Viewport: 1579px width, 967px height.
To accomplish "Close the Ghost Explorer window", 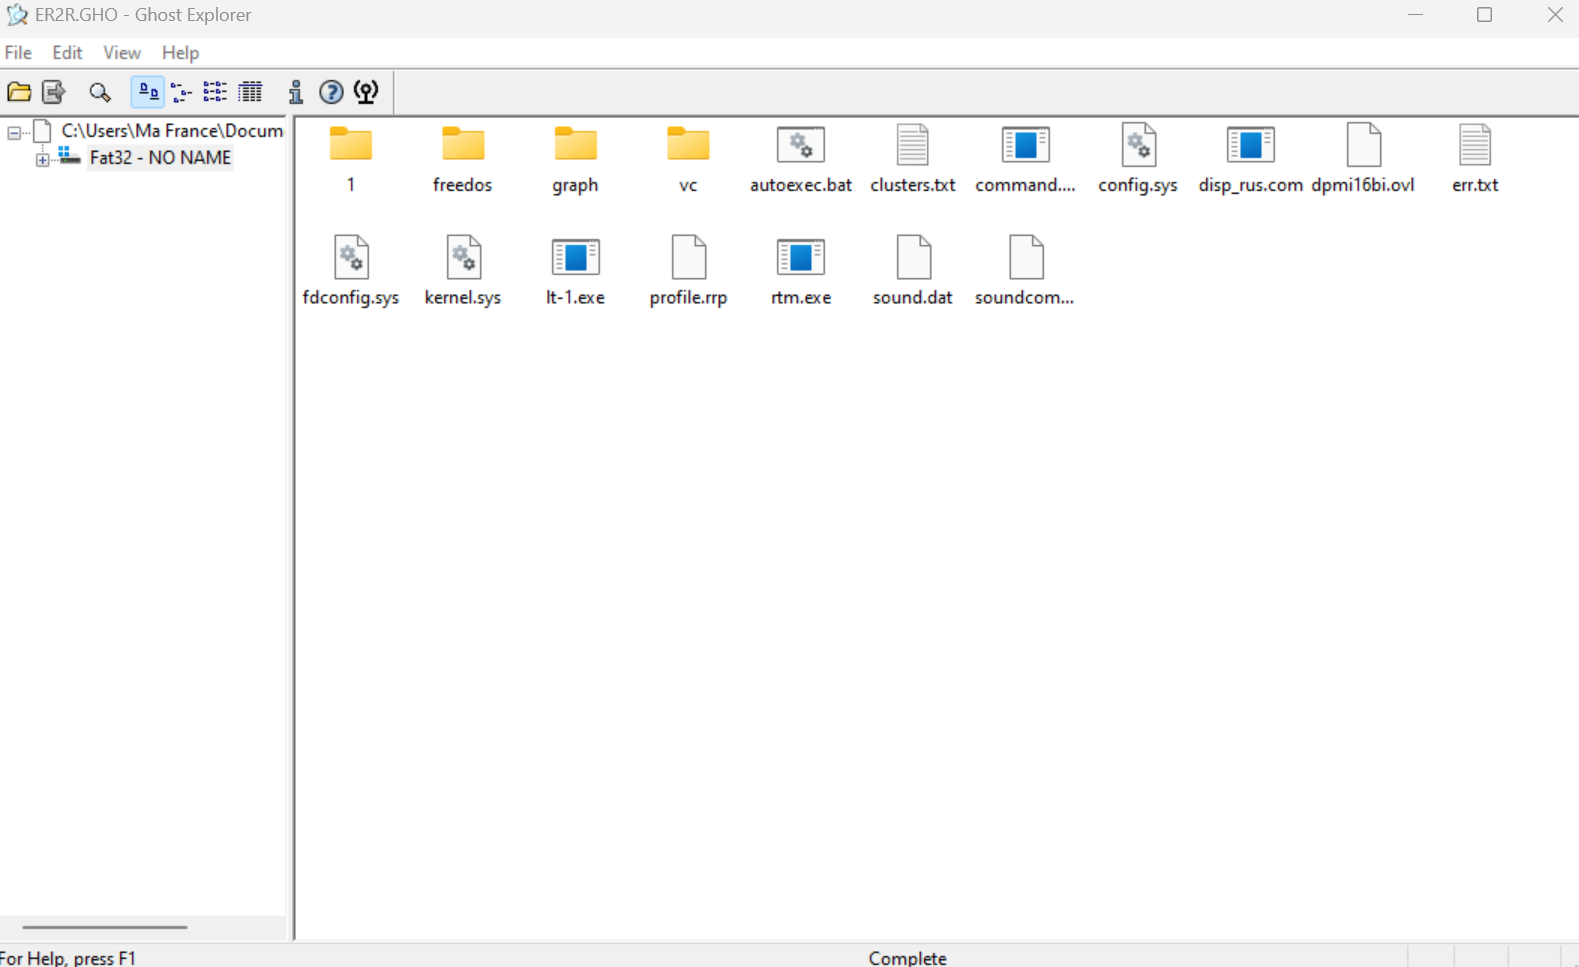I will [1555, 15].
